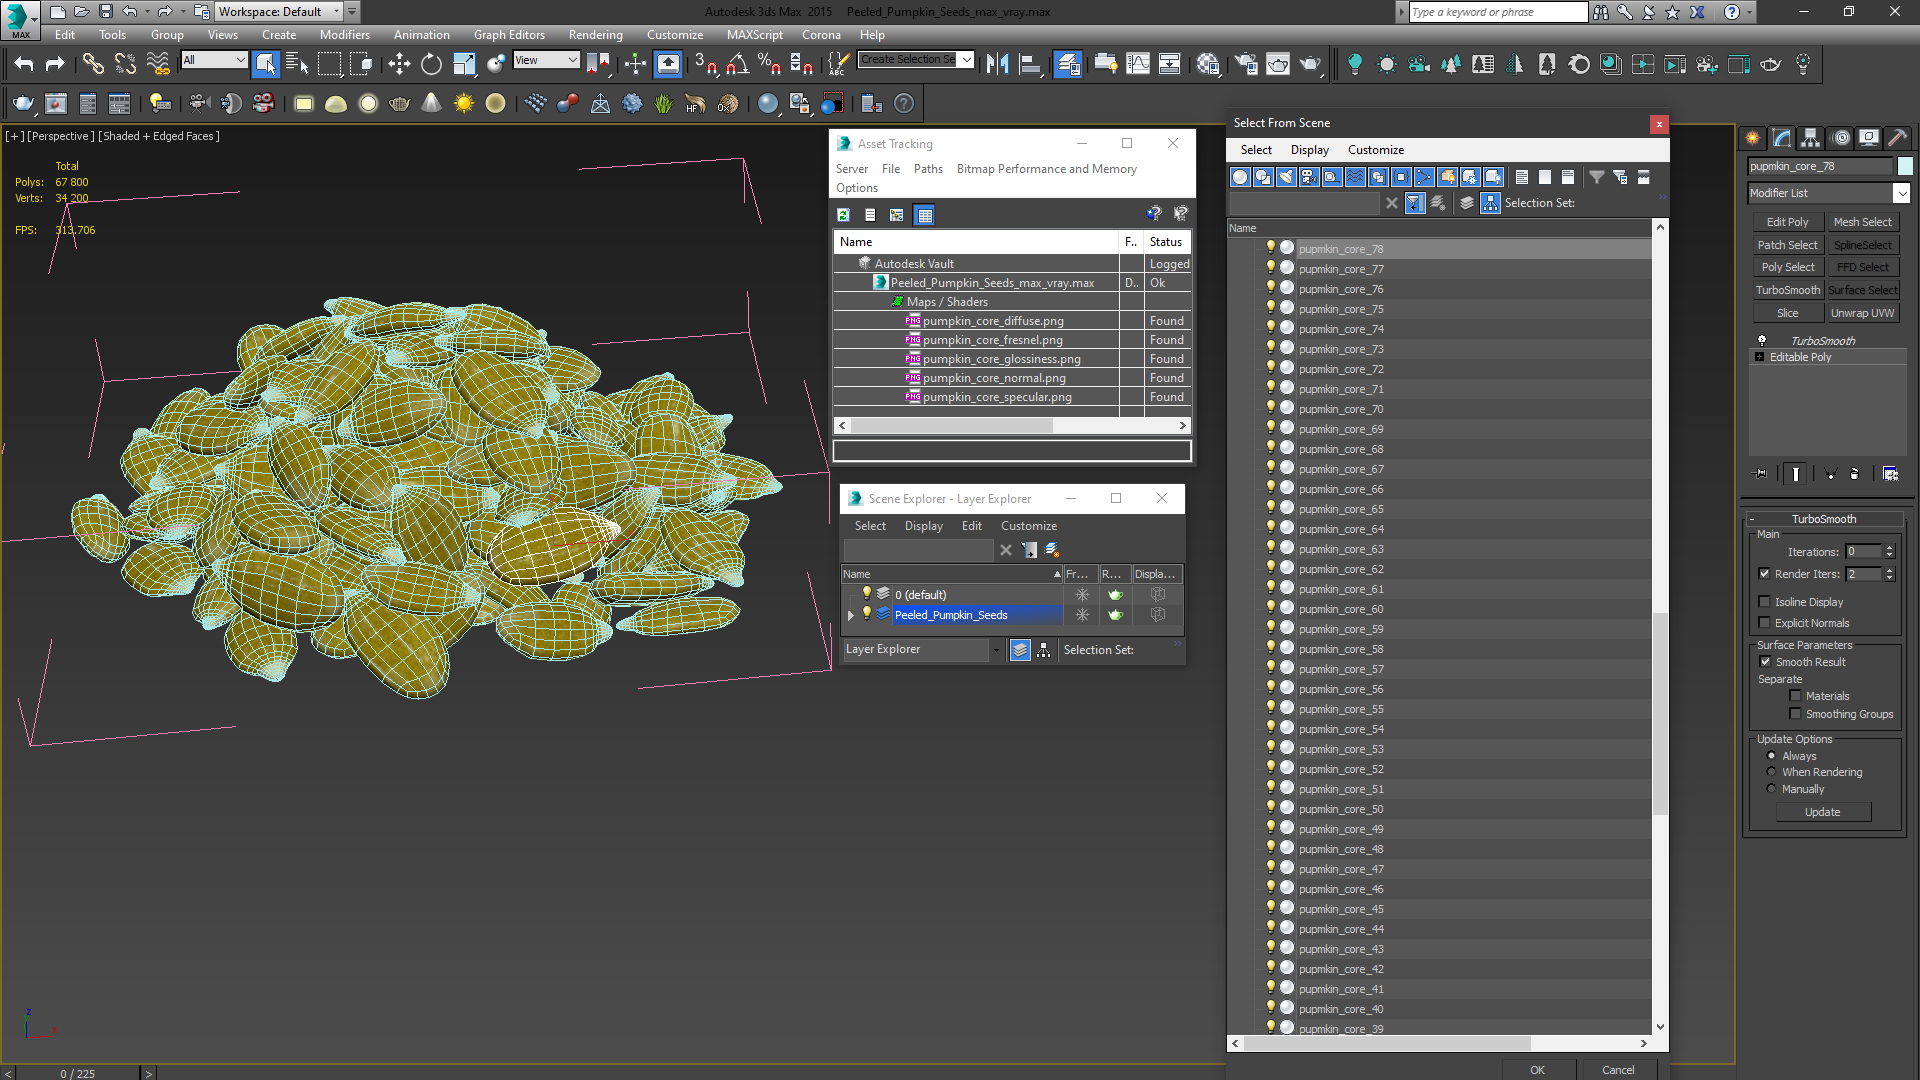
Task: Open the MAXScript menu
Action: click(755, 35)
